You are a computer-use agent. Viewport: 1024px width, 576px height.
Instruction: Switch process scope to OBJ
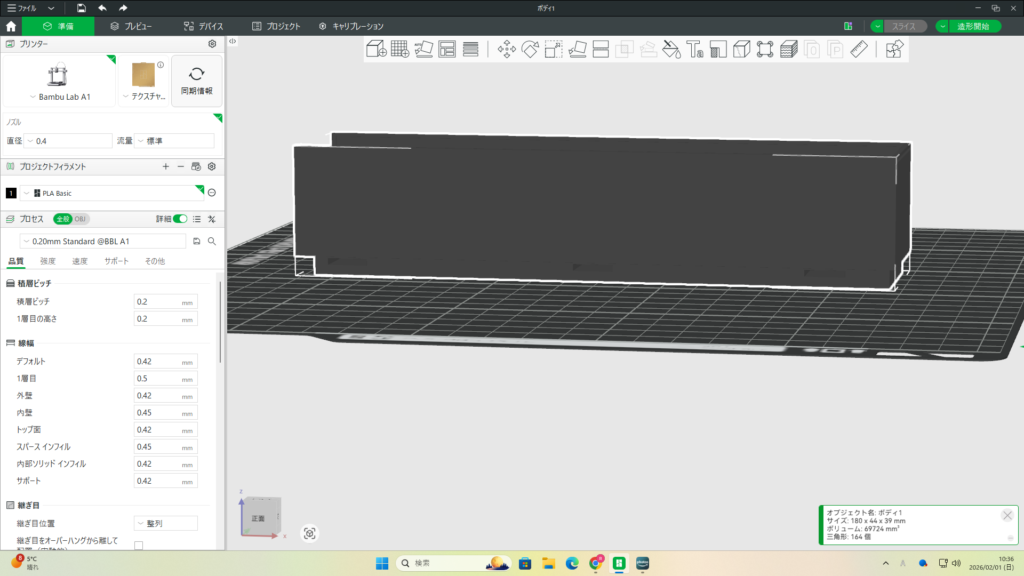coord(81,218)
